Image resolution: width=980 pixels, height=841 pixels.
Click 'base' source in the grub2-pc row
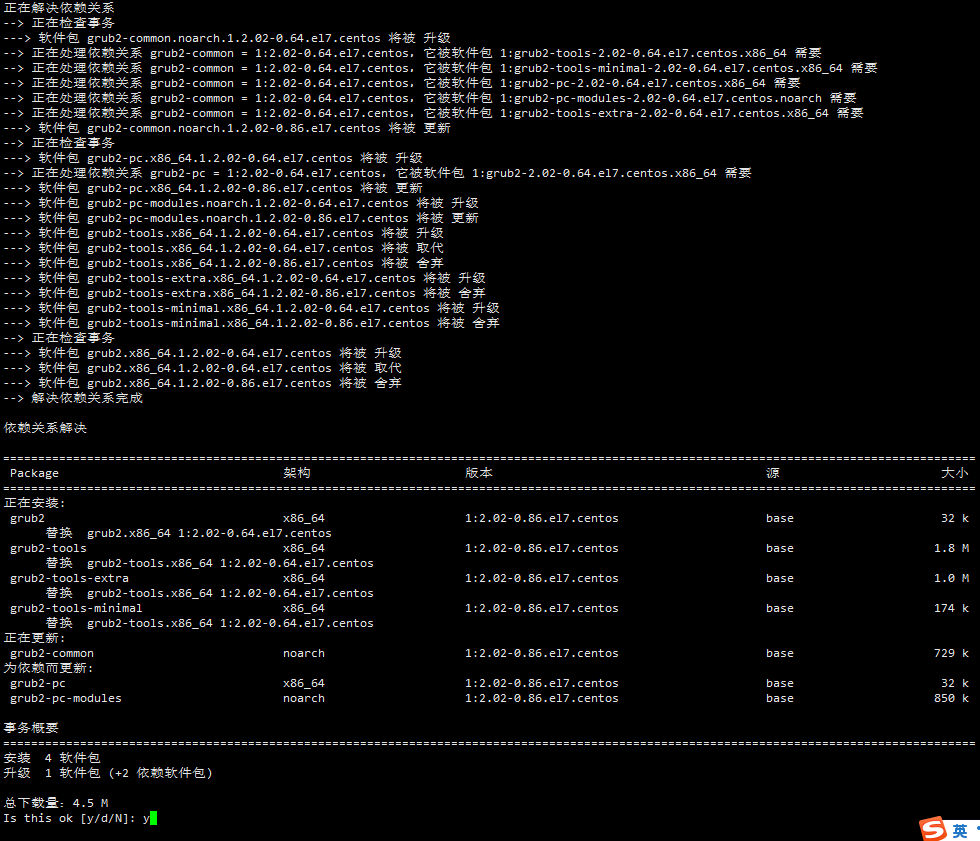pyautogui.click(x=780, y=683)
